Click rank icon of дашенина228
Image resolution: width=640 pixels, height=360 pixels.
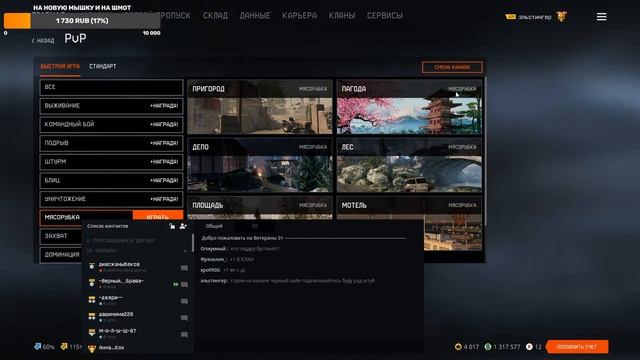point(92,316)
